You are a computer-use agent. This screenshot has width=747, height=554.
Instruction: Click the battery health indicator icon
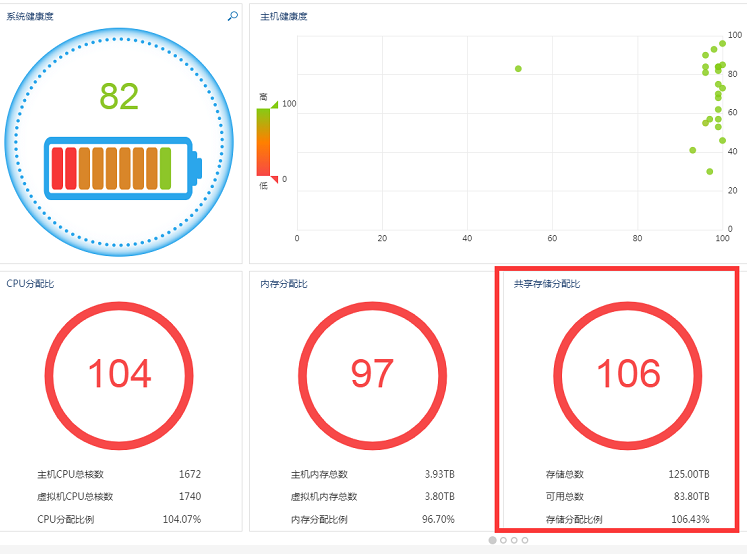[123, 168]
